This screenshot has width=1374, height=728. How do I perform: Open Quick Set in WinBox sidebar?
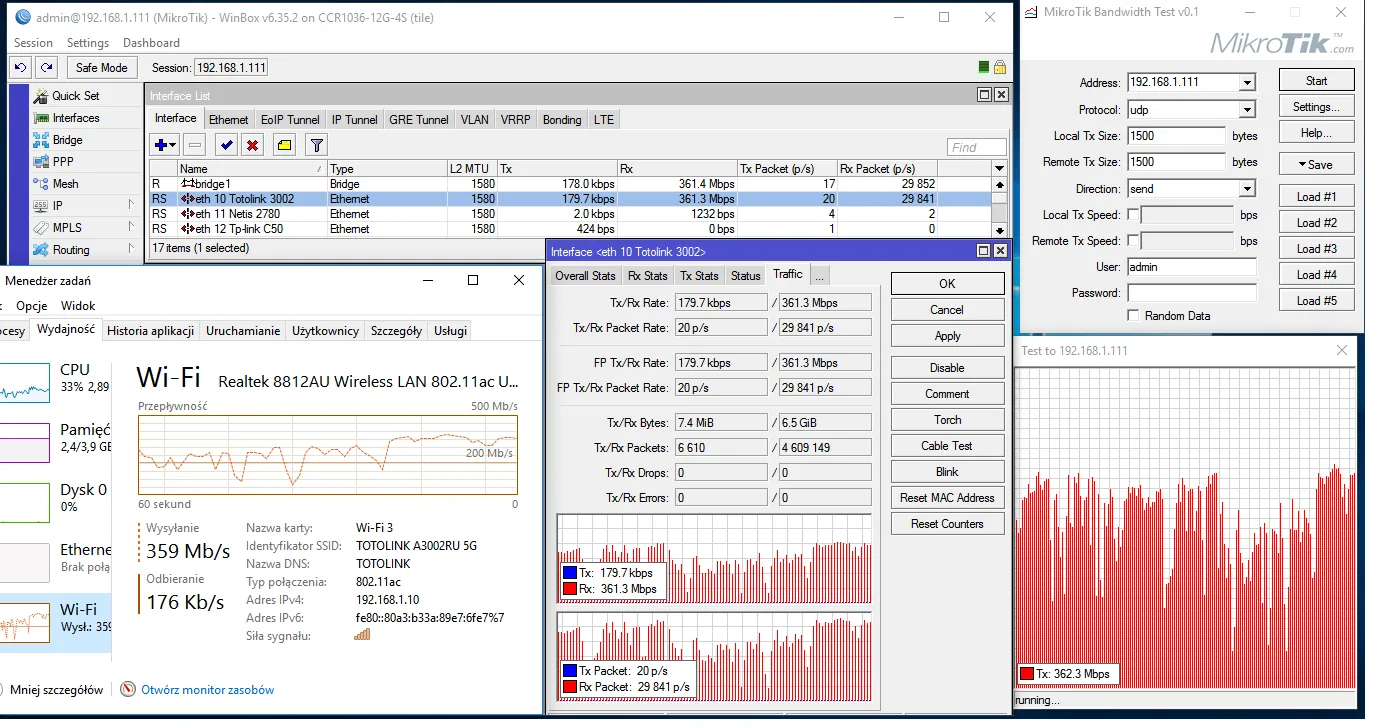pos(75,96)
